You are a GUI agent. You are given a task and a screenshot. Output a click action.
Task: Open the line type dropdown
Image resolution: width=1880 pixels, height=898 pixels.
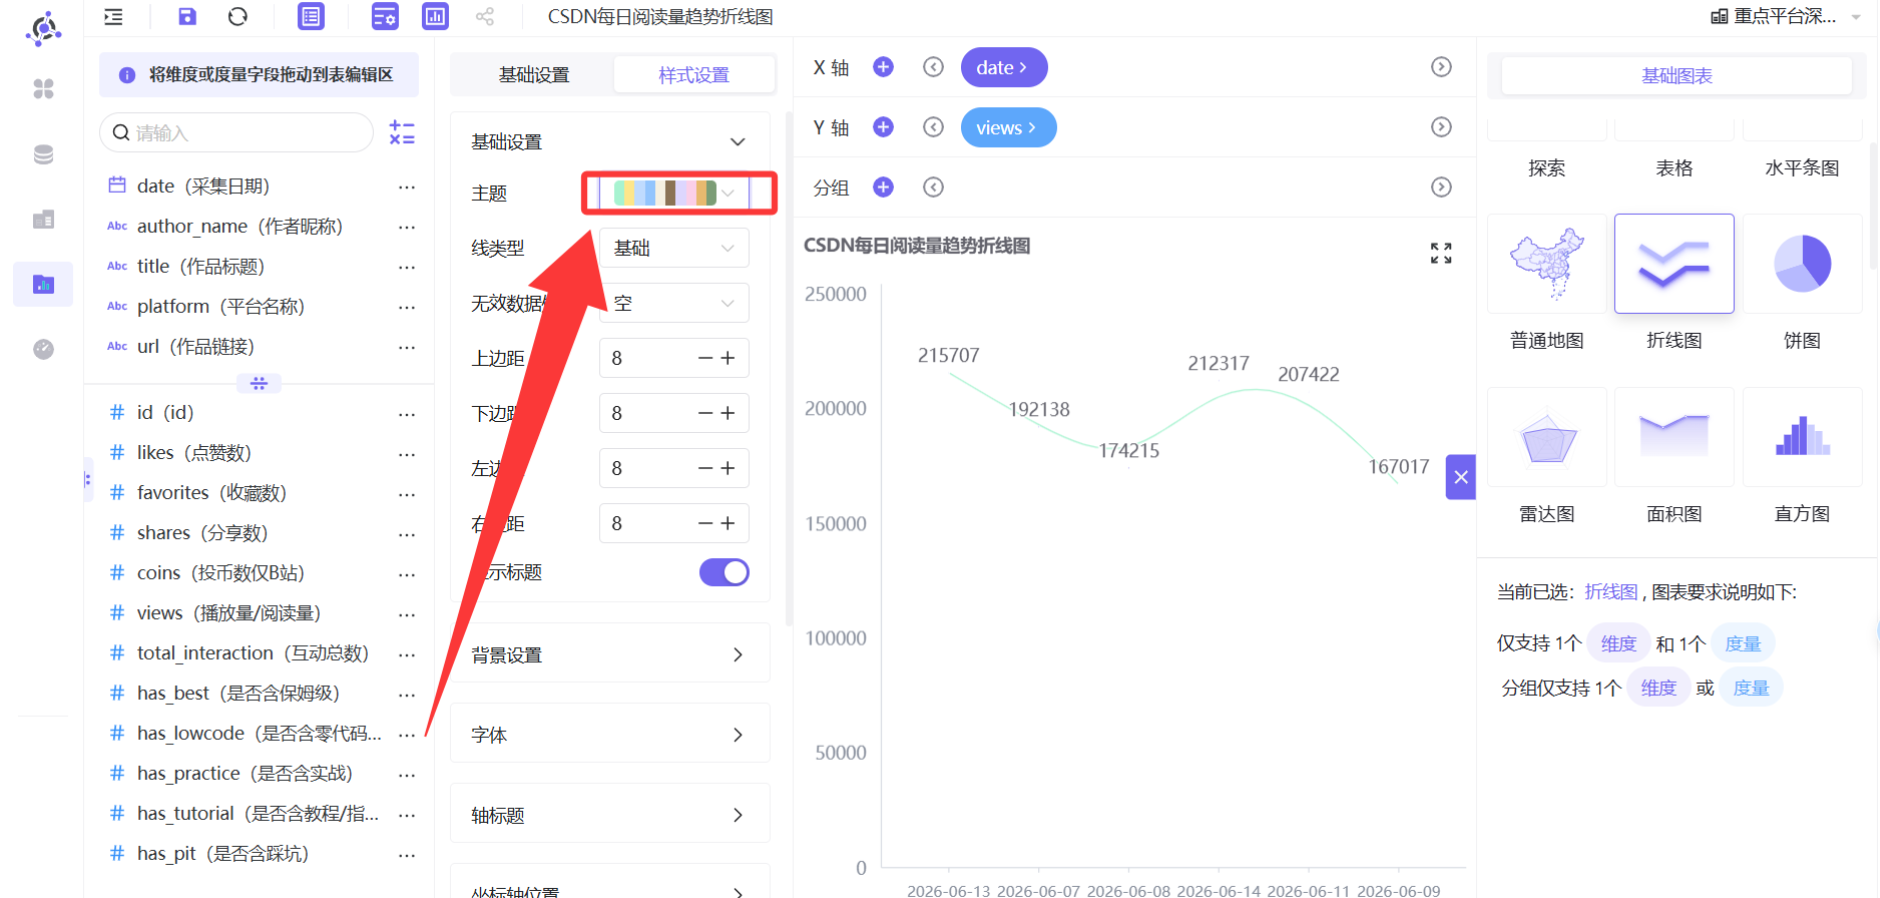point(674,248)
